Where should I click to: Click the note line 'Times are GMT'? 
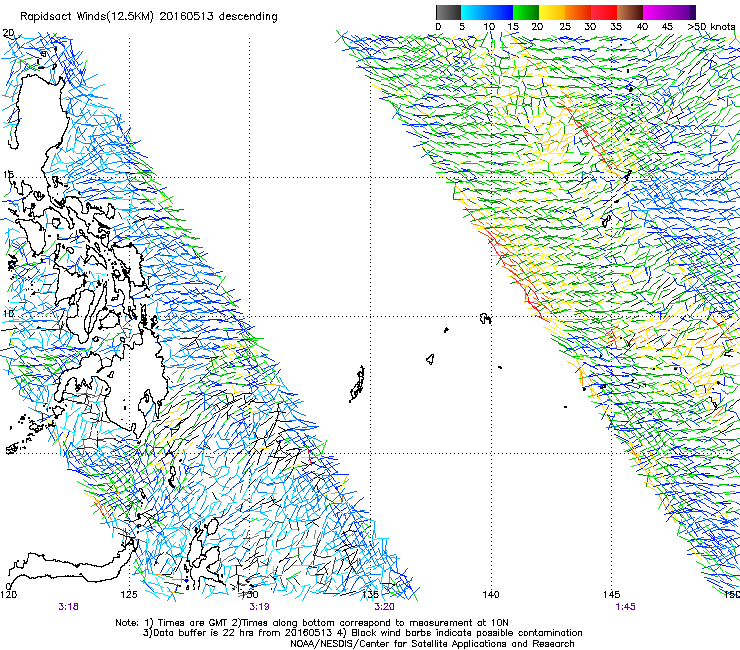194,623
